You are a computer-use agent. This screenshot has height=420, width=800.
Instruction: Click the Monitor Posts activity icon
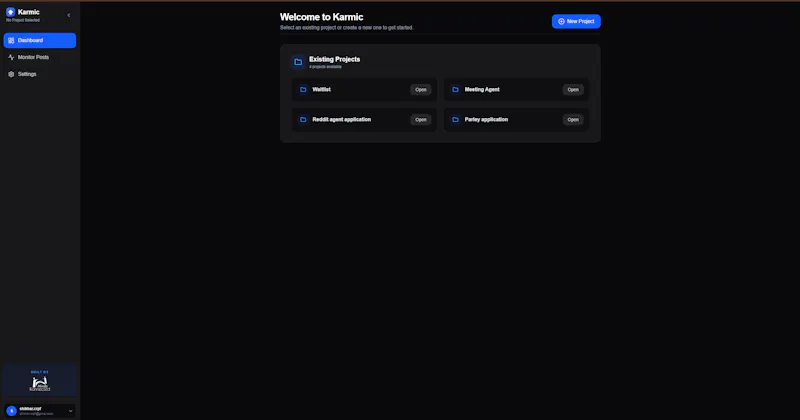coord(11,57)
